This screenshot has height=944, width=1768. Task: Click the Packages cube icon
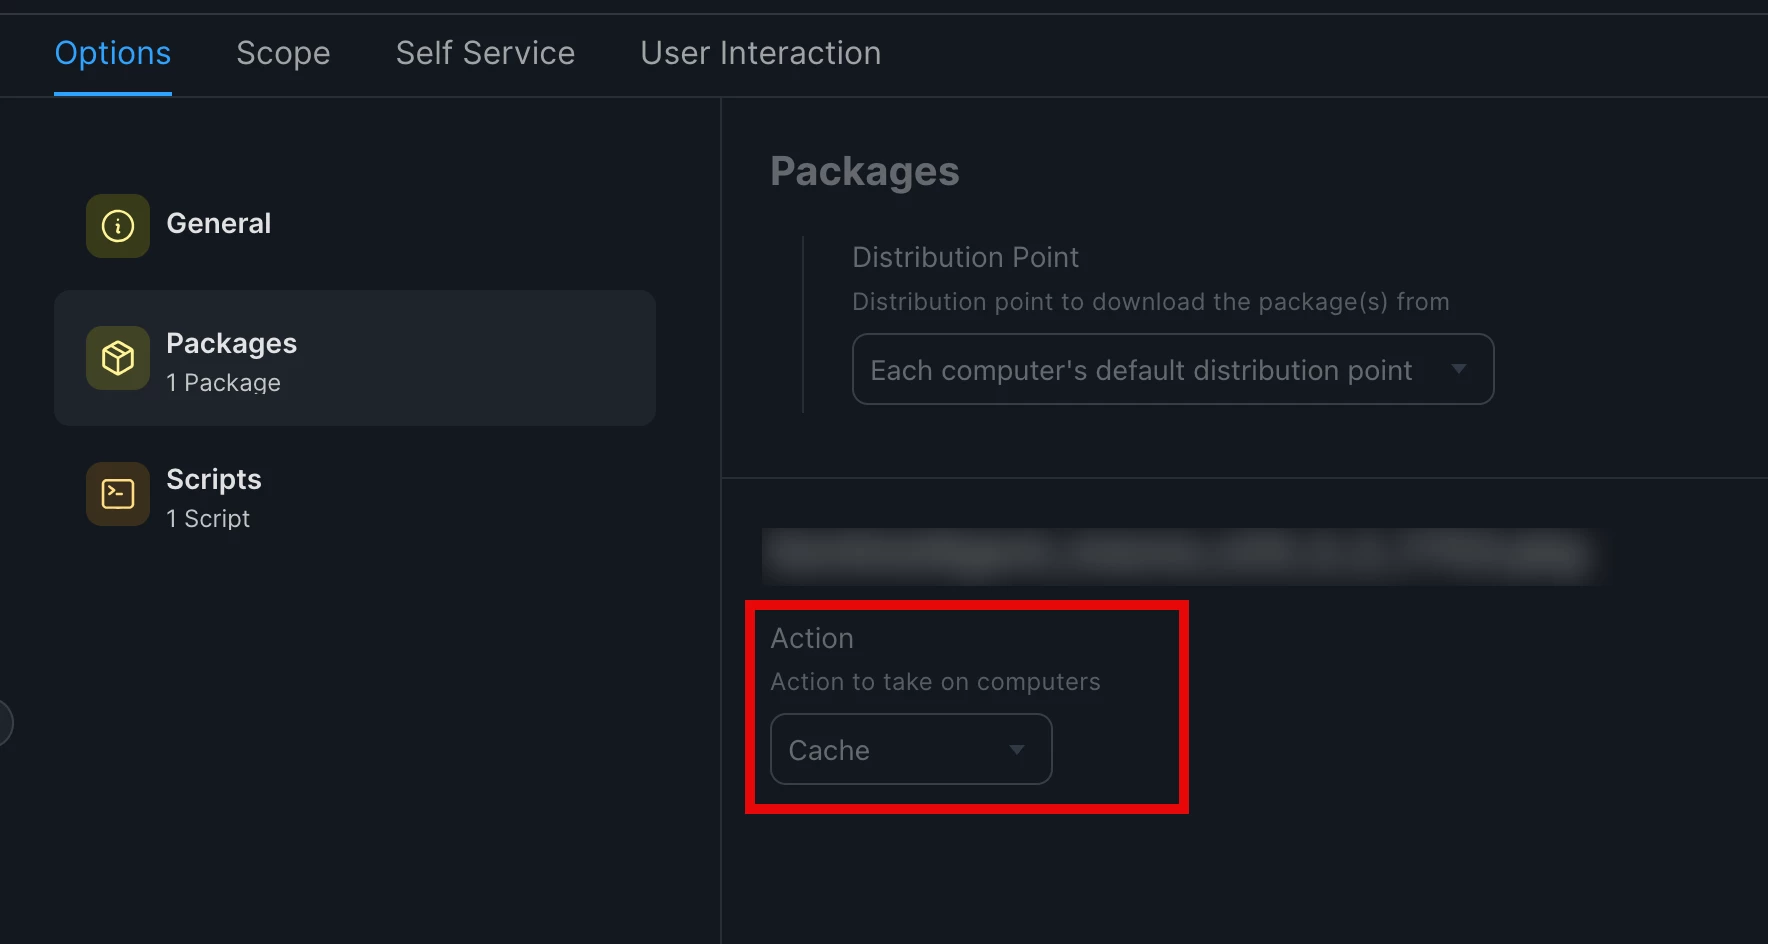(118, 358)
